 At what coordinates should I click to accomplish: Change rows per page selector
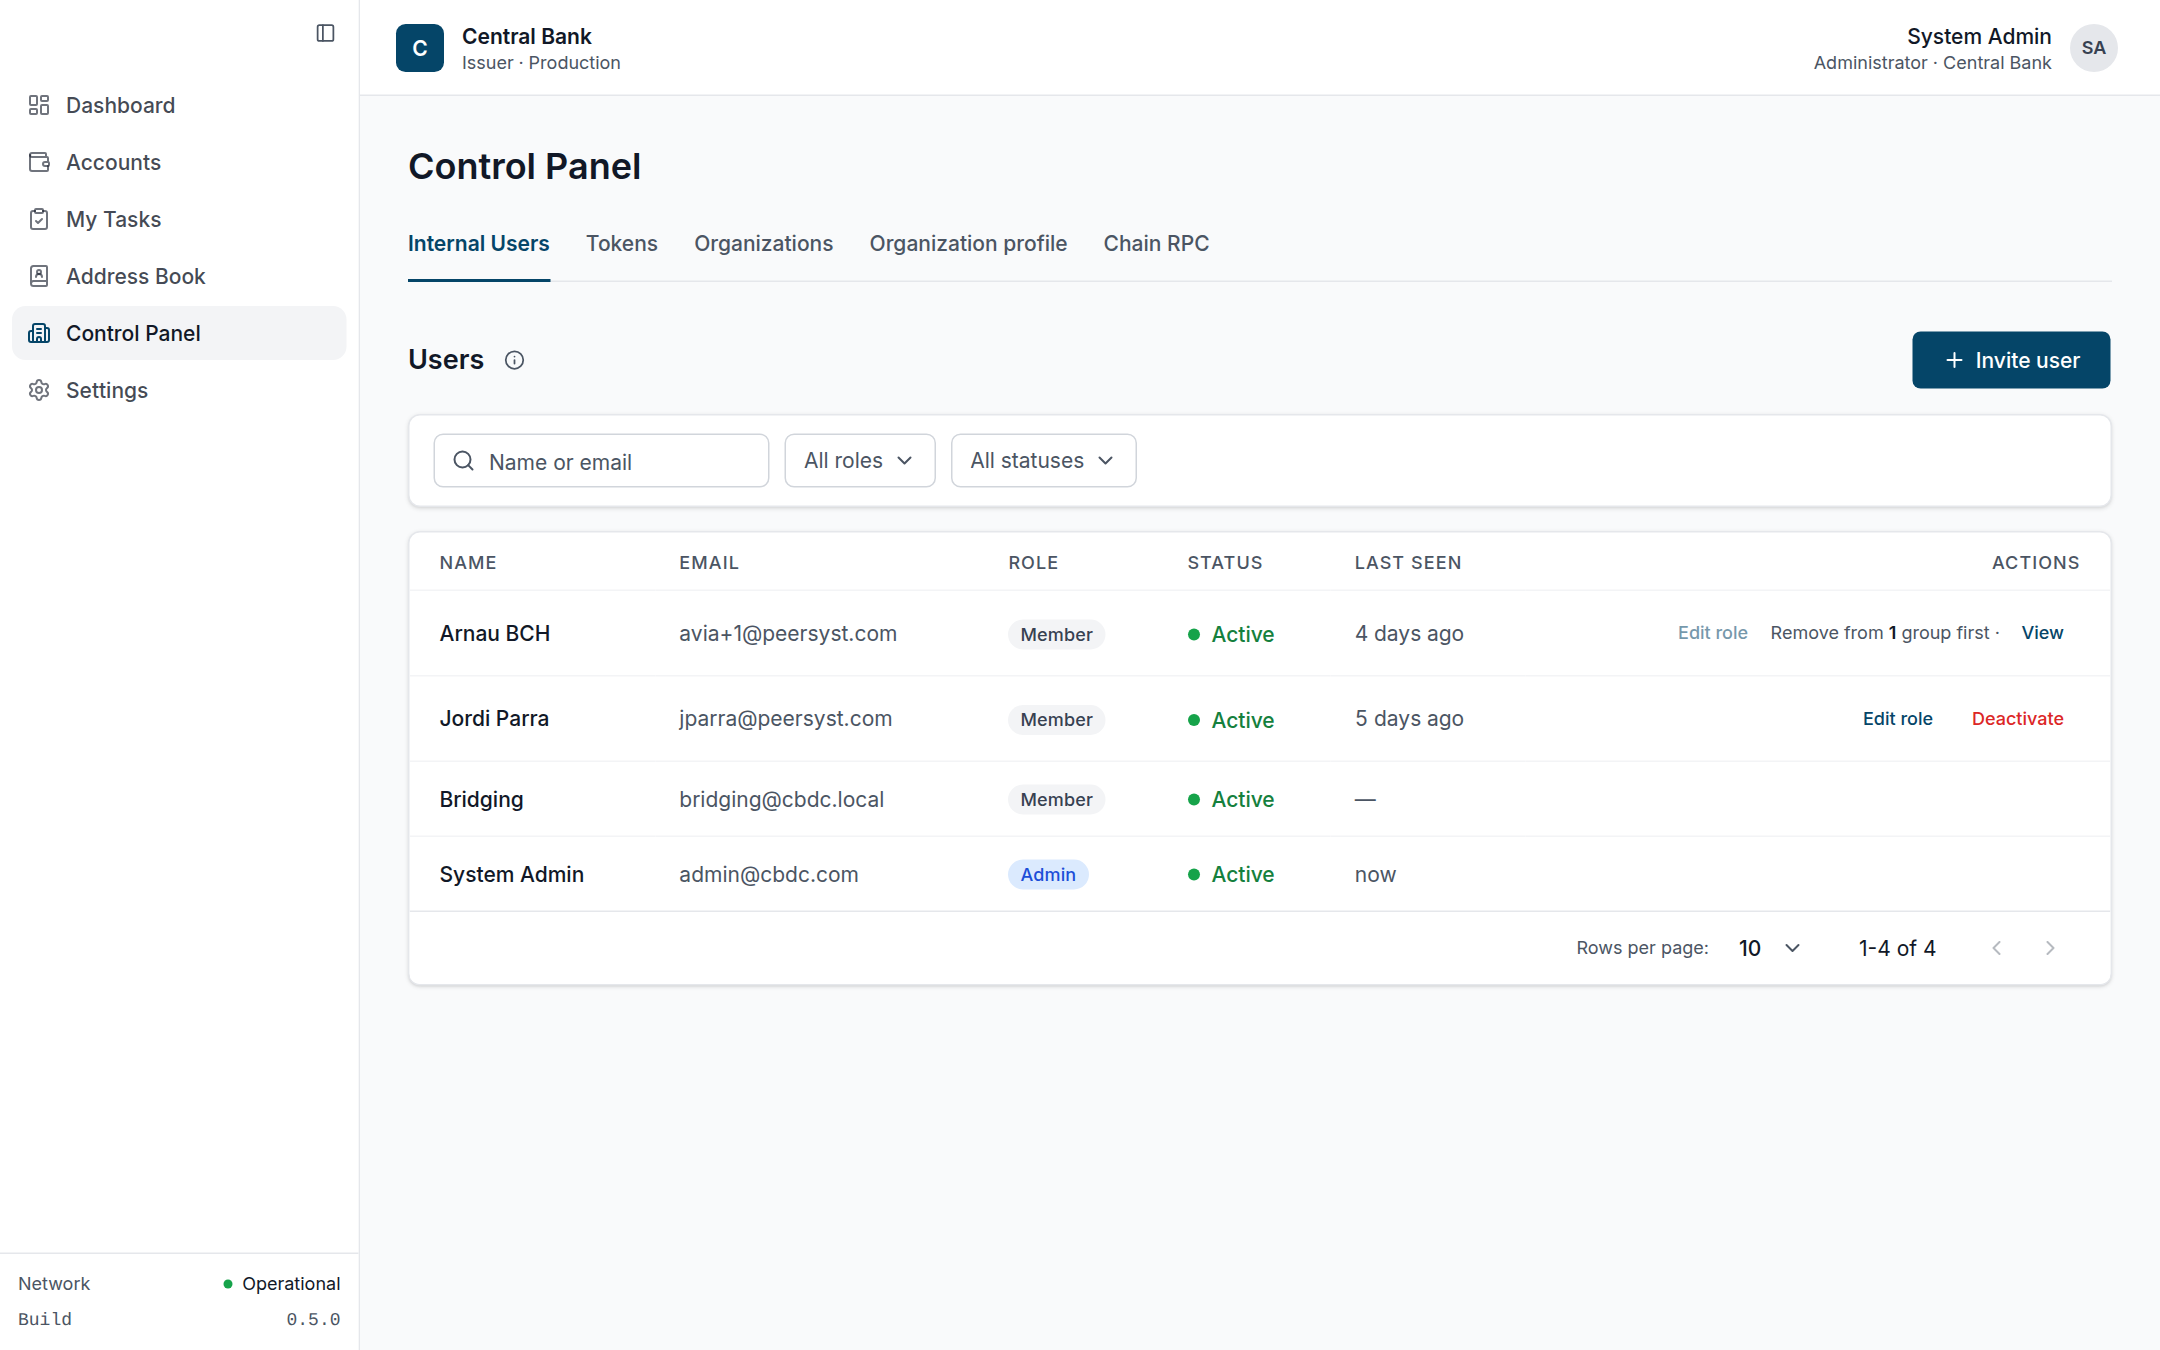[x=1769, y=948]
